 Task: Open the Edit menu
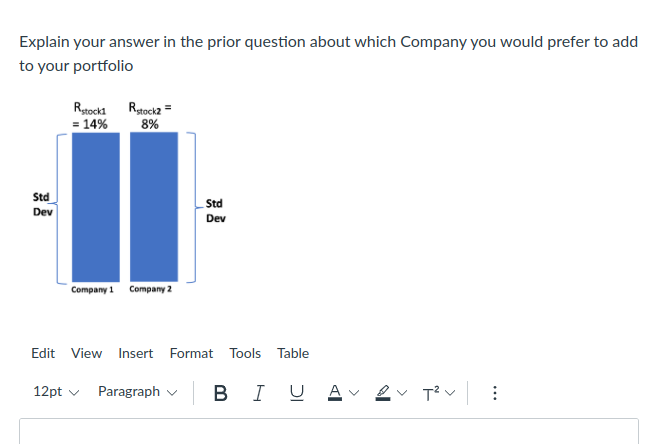pyautogui.click(x=43, y=353)
